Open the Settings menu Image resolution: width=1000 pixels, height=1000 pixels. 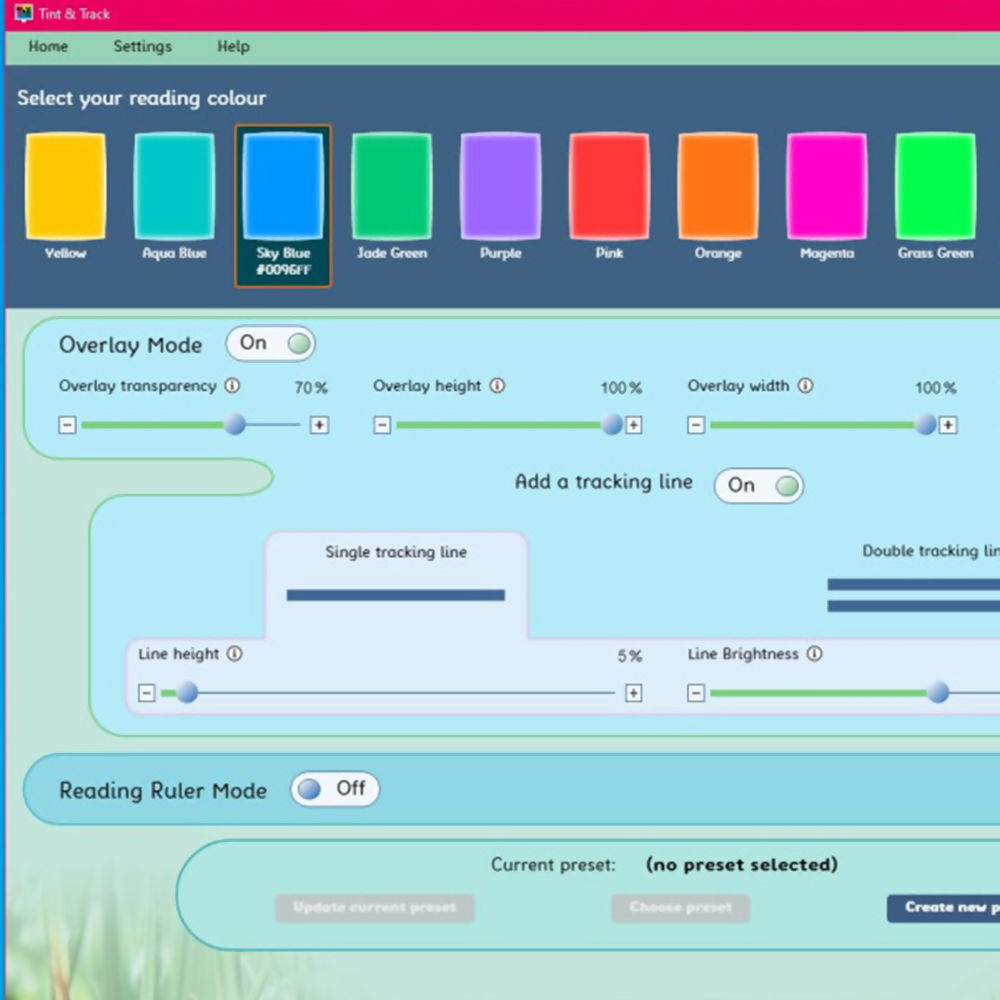pos(142,46)
